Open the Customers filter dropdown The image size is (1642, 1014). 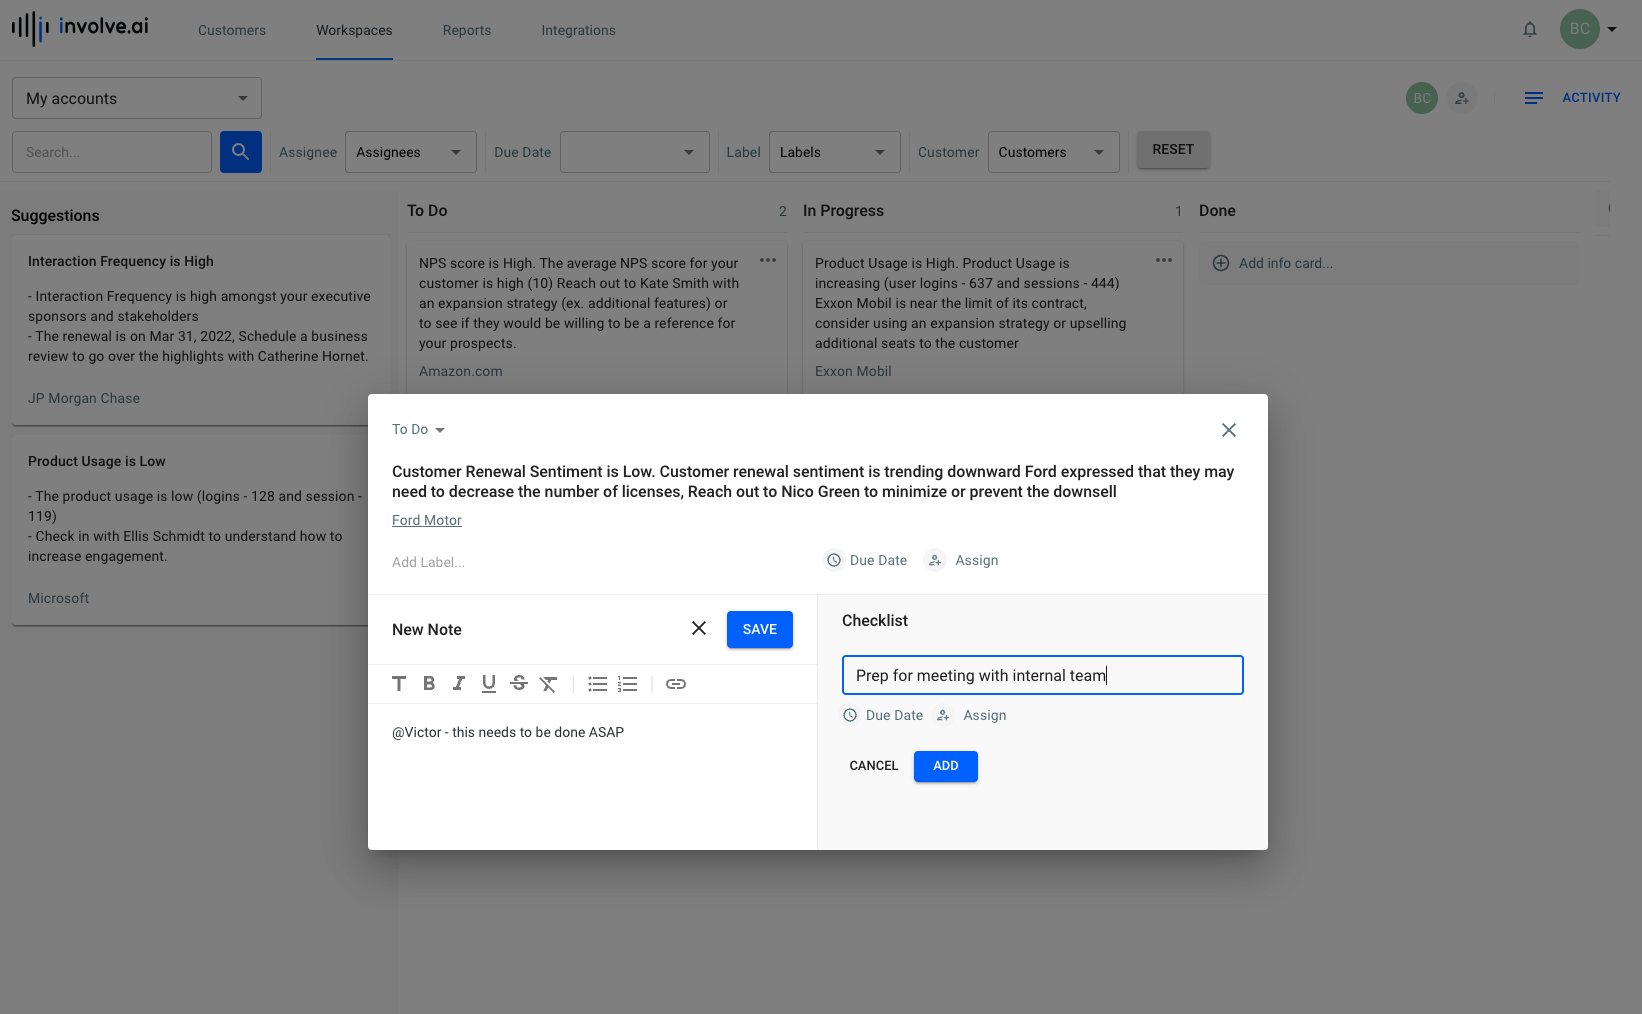1054,152
